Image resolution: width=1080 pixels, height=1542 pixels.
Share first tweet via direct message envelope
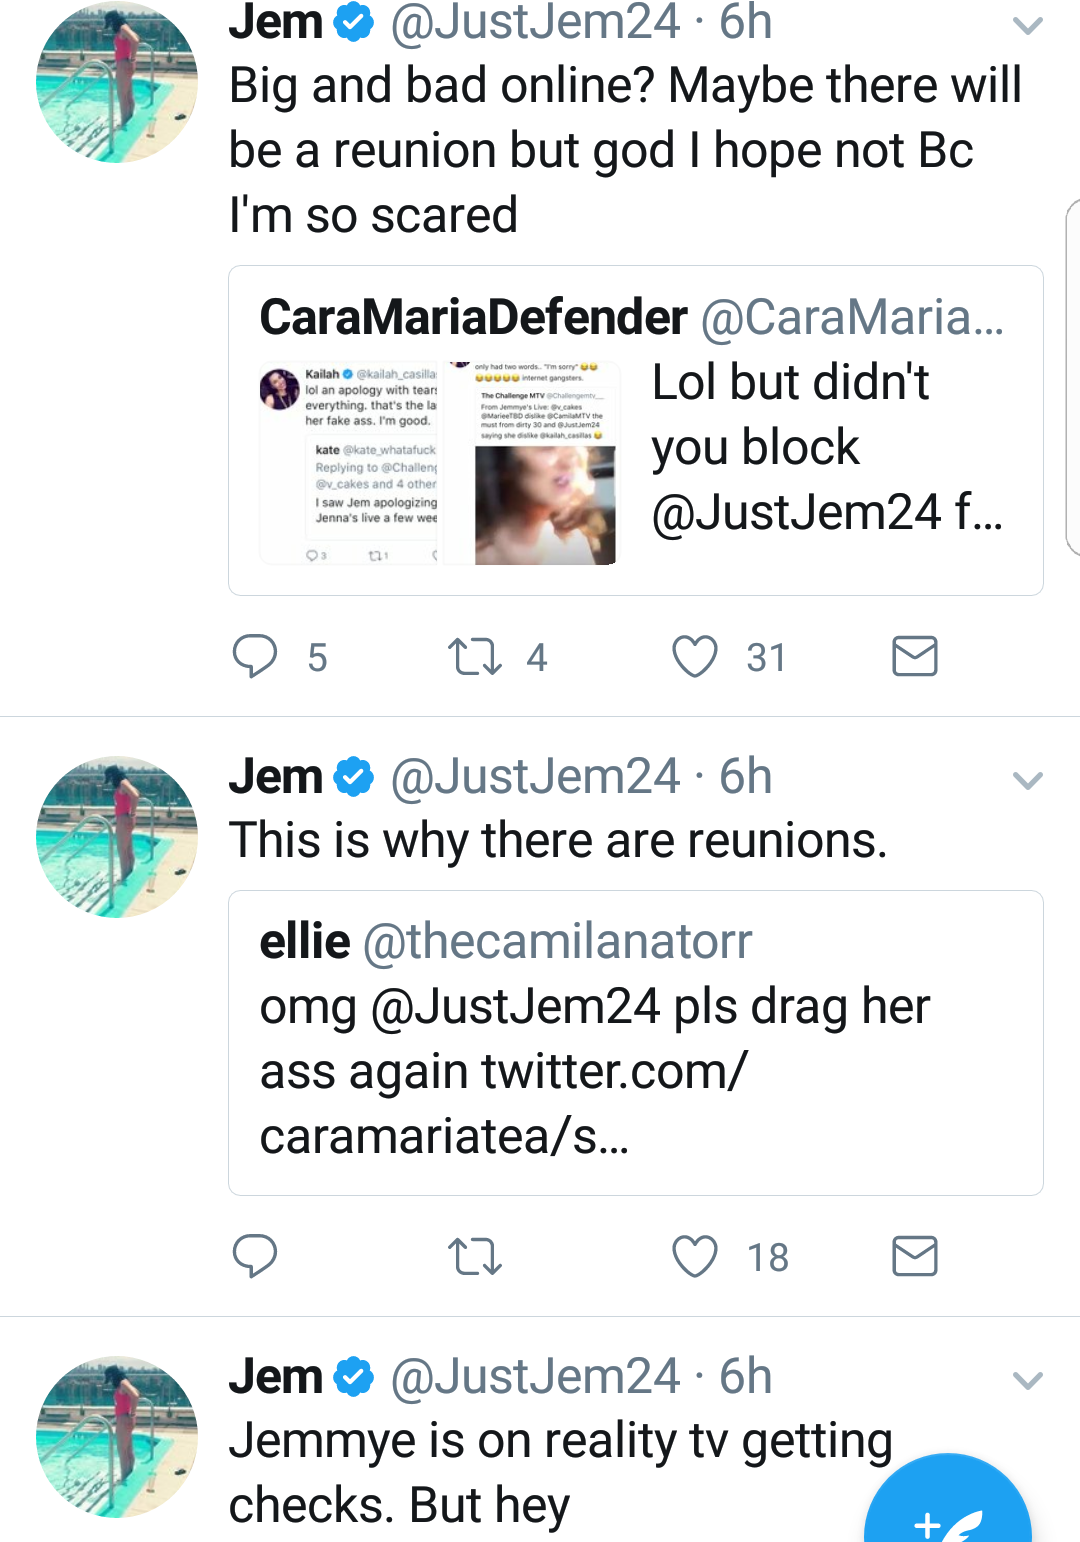point(914,657)
